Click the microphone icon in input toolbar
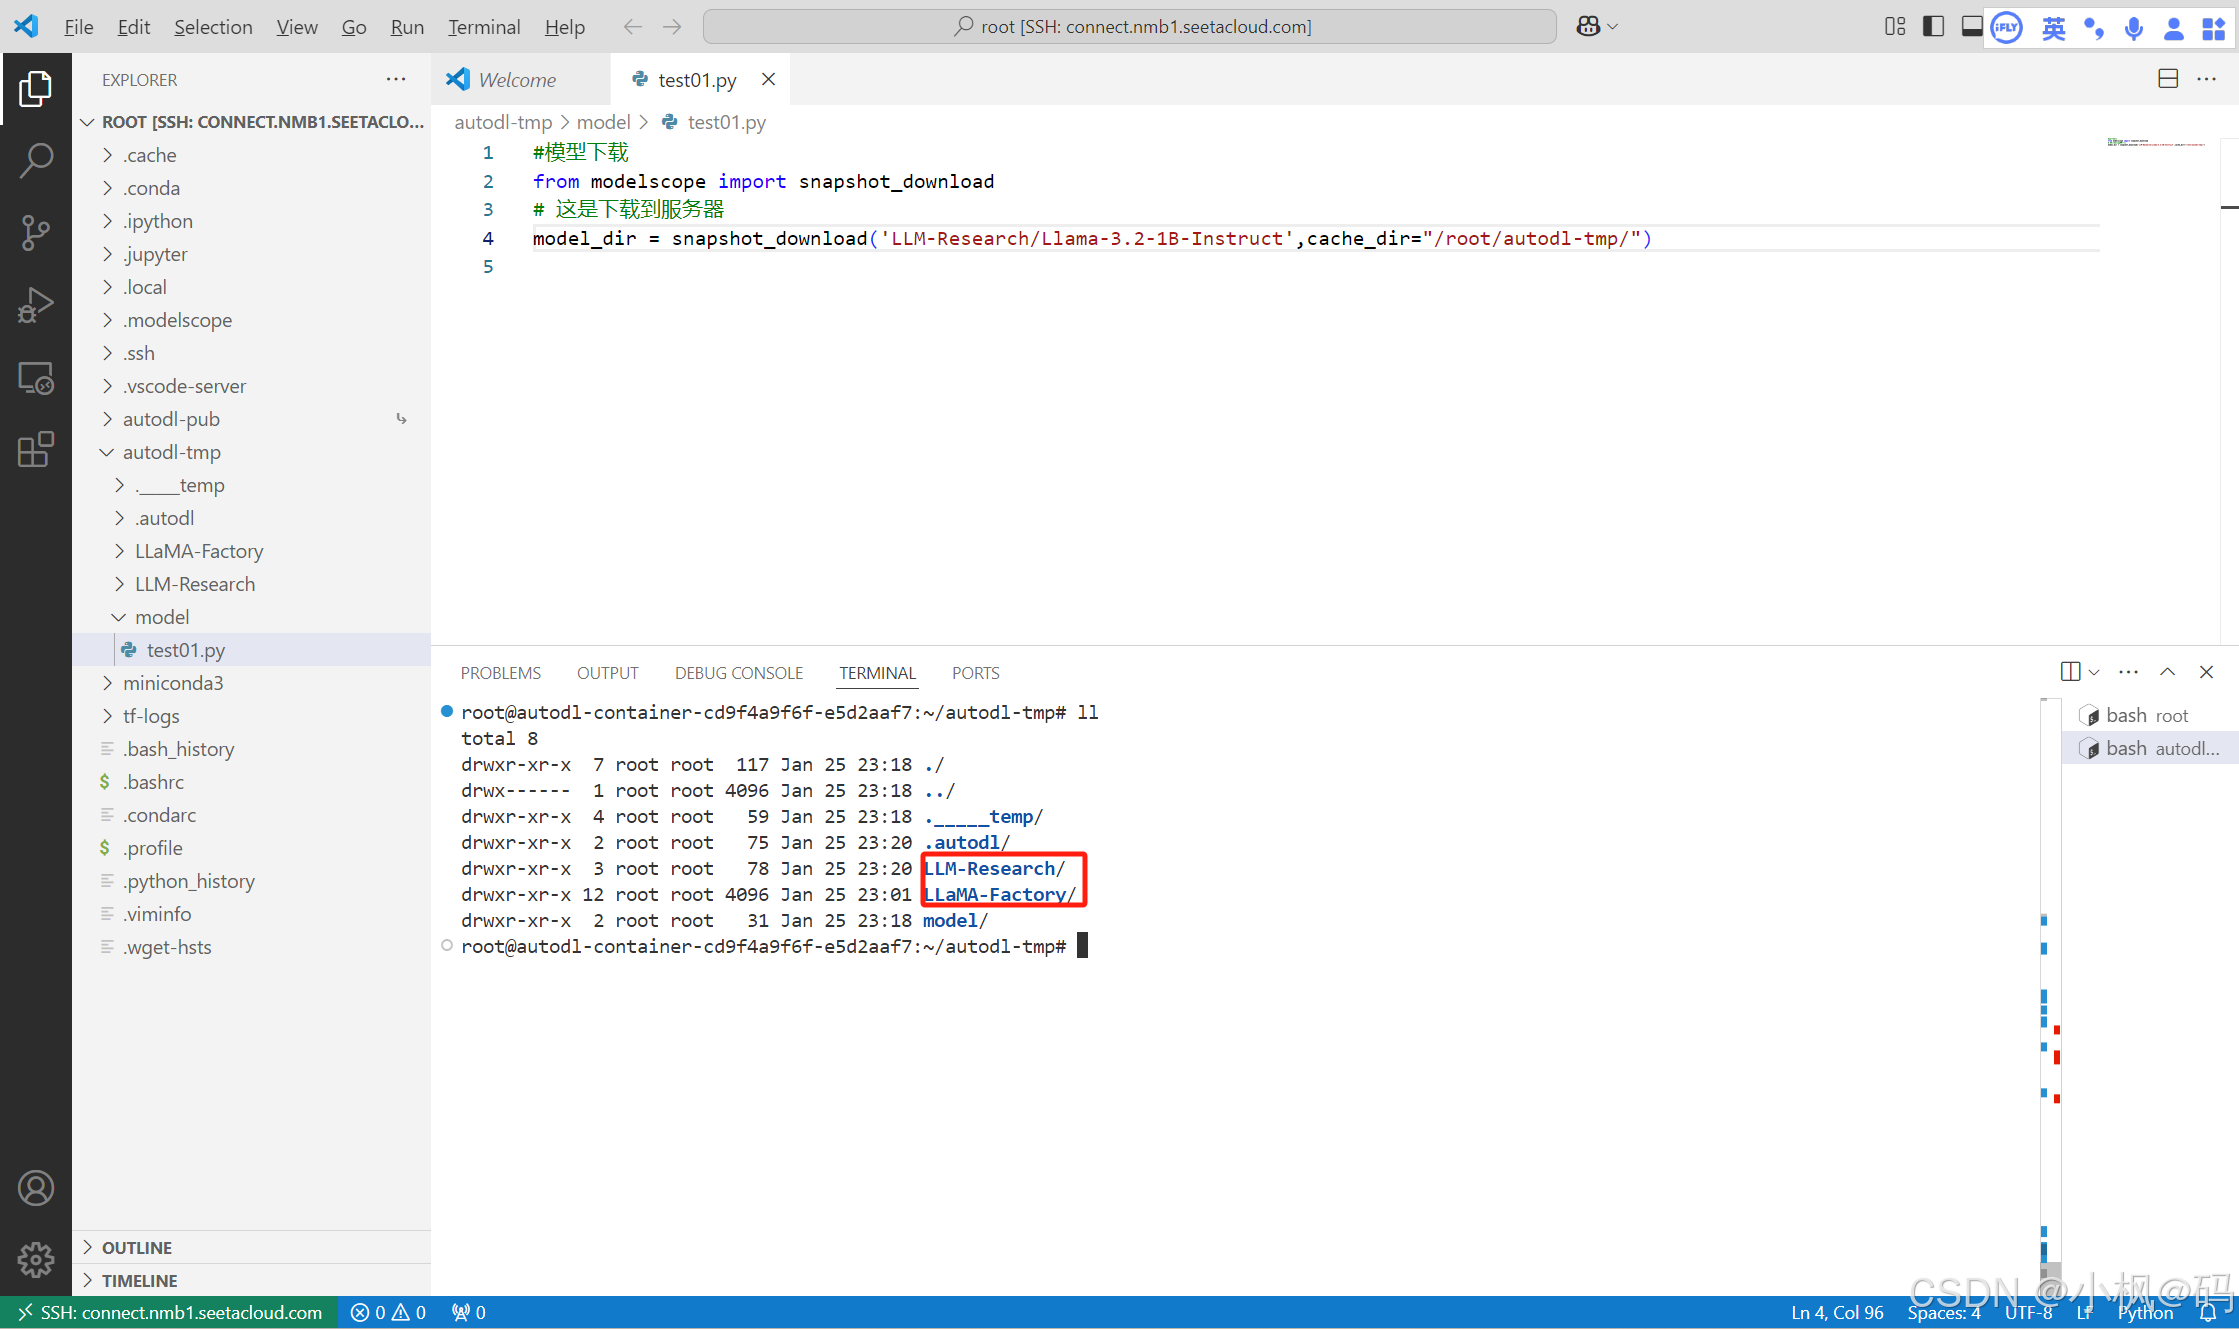The height and width of the screenshot is (1329, 2239). click(2133, 28)
